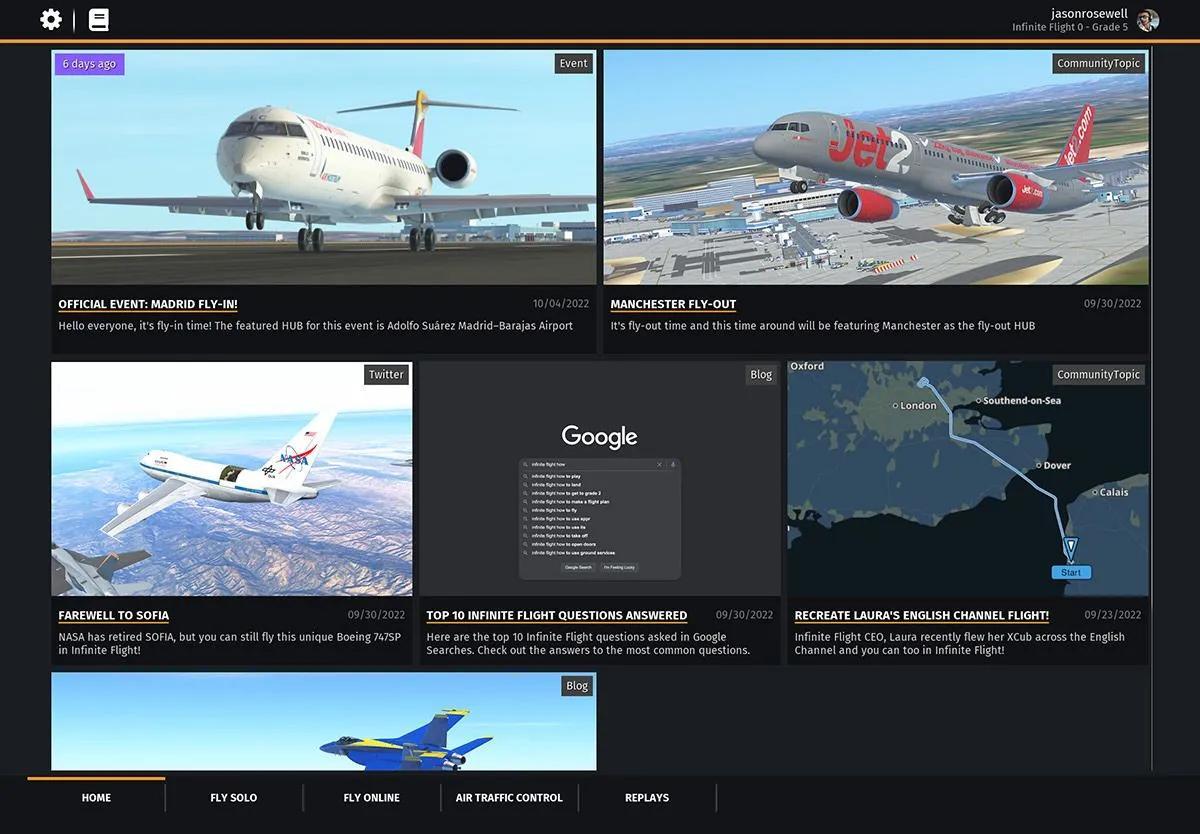1200x834 pixels.
Task: Click the Twitter tag on SOFIA card
Action: pyautogui.click(x=387, y=375)
